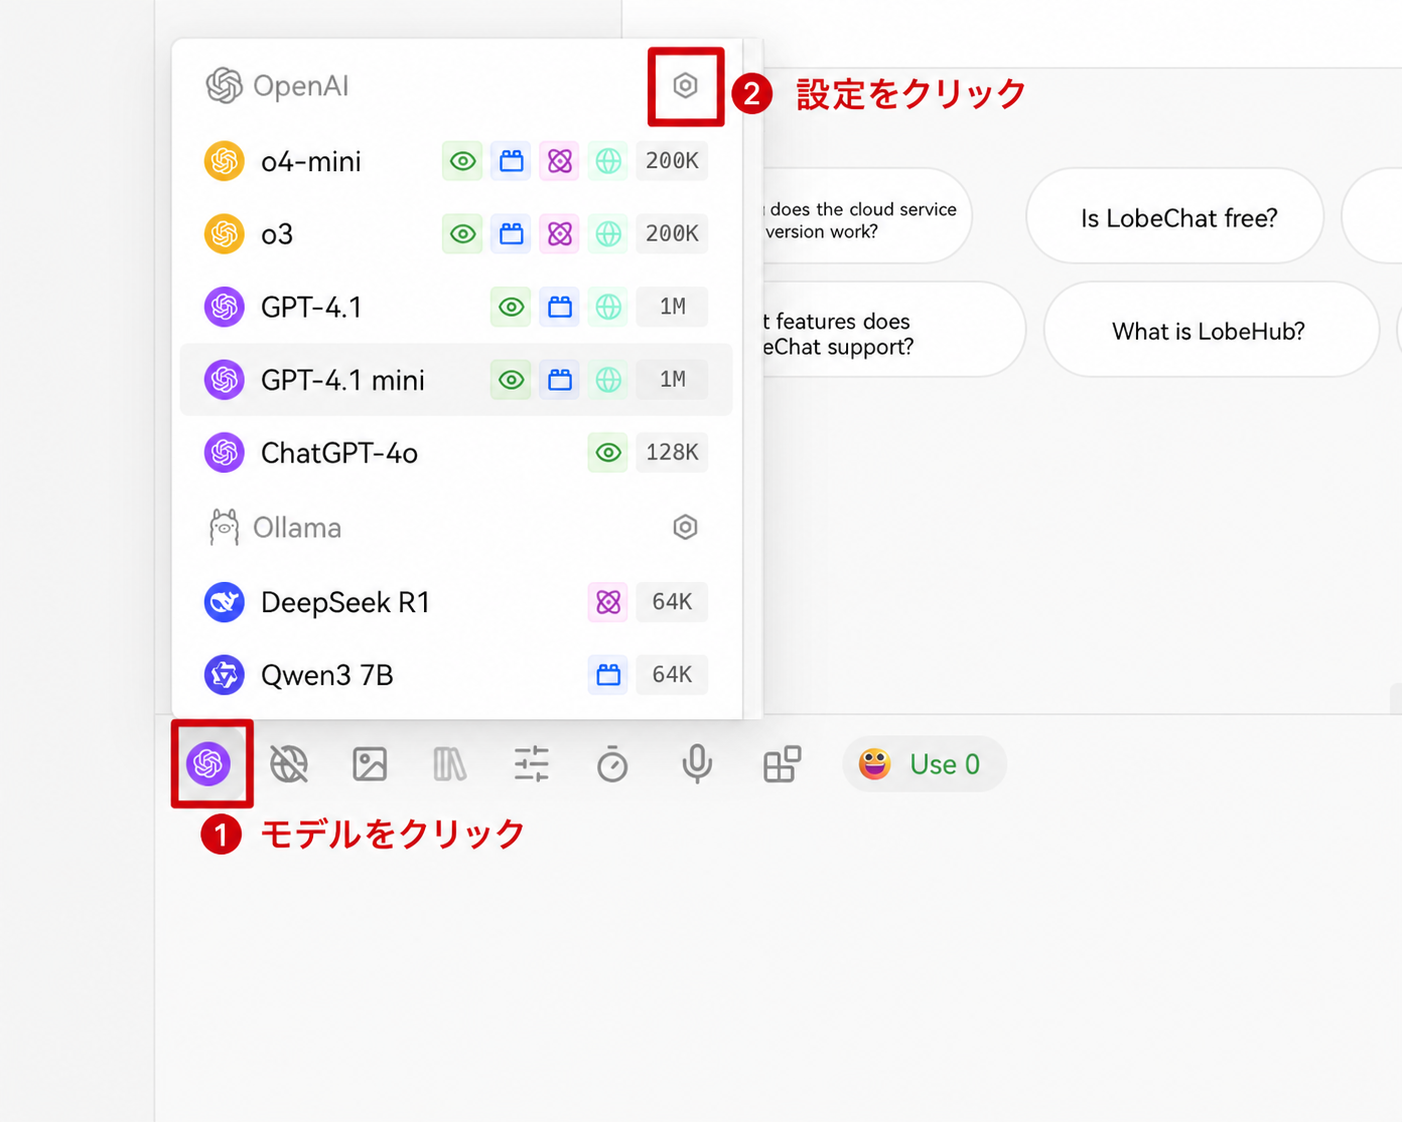Toggle web search globe-off icon in toolbar
The width and height of the screenshot is (1402, 1122).
pyautogui.click(x=289, y=765)
